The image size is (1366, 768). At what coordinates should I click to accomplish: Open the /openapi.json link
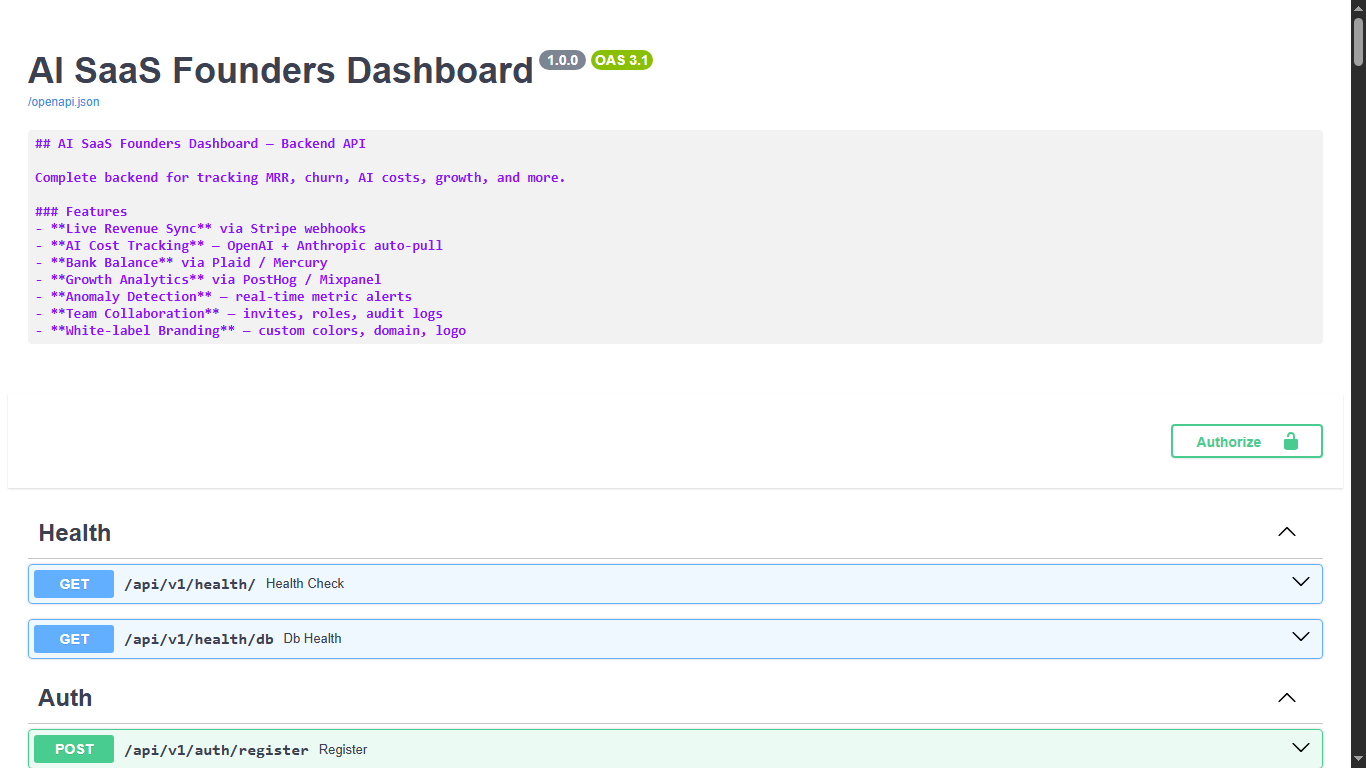click(64, 102)
